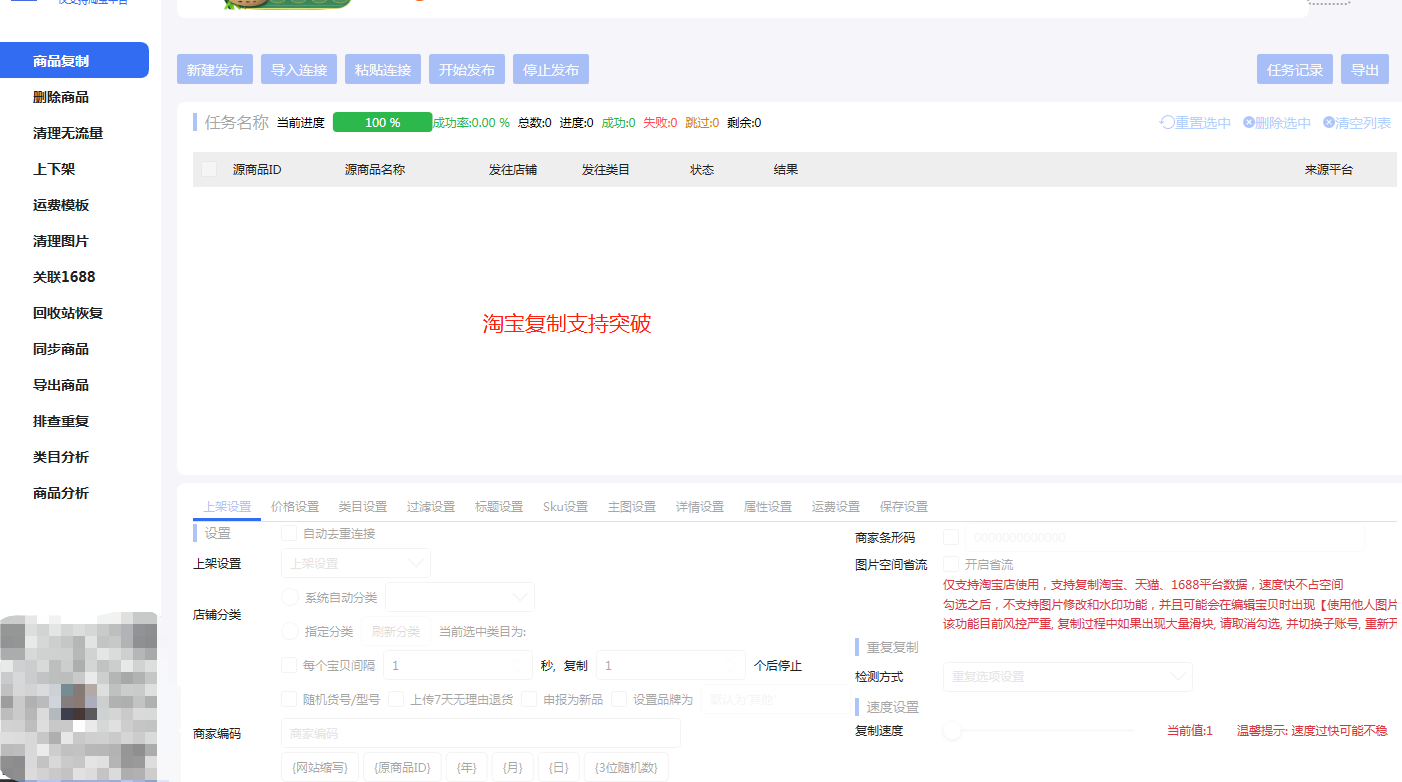Open the 属性设置 tab
The width and height of the screenshot is (1402, 782).
768,507
